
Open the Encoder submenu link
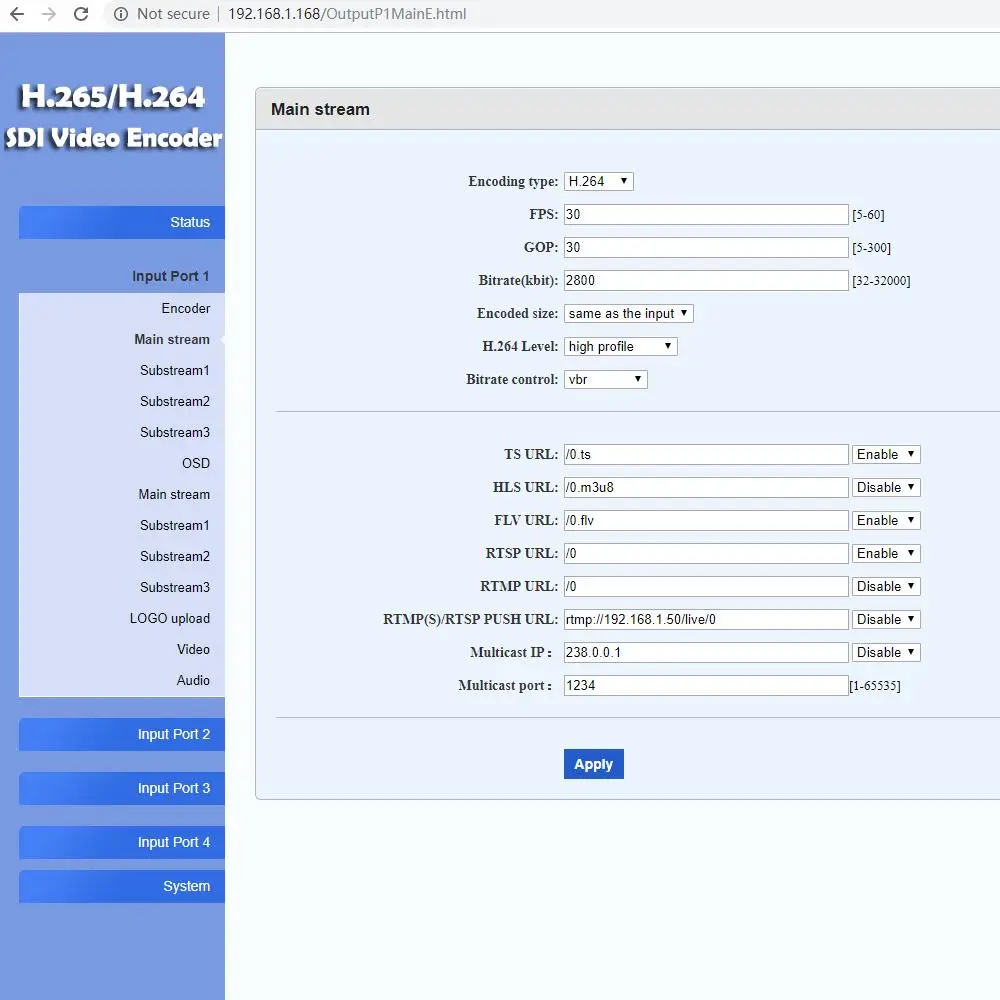coord(186,309)
